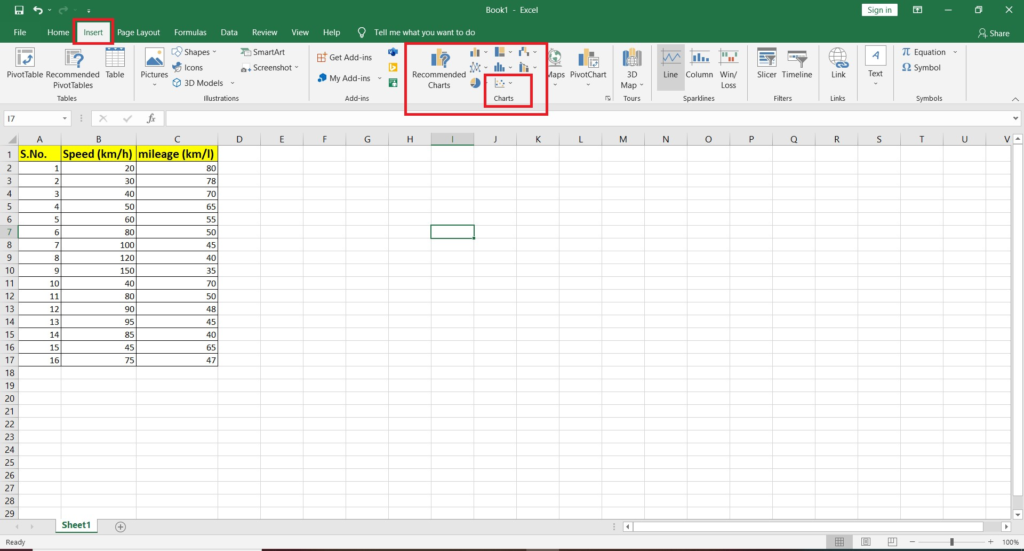Screen dimensions: 1024x551
Task: Click the Tell me what you want to do box
Action: click(424, 32)
